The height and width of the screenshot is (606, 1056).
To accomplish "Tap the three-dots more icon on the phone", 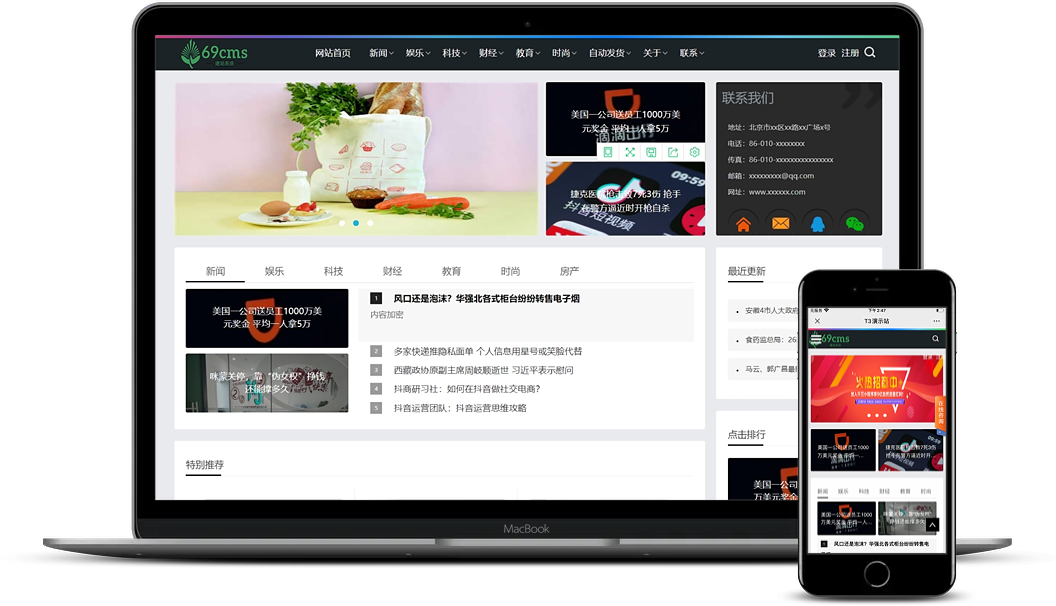I will coord(936,321).
